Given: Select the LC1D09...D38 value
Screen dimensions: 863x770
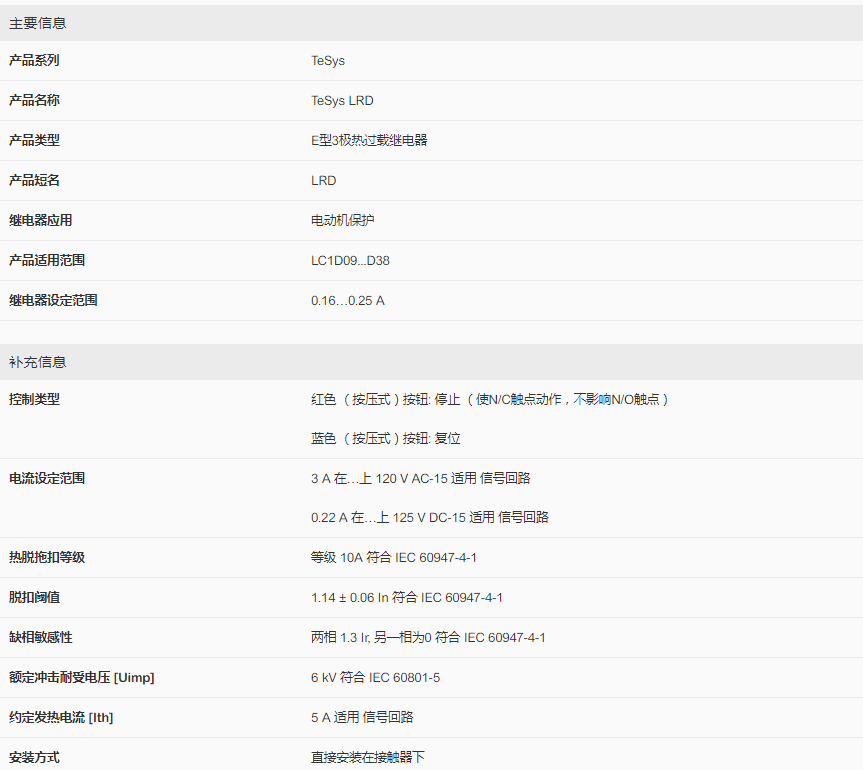Looking at the screenshot, I should tap(351, 260).
